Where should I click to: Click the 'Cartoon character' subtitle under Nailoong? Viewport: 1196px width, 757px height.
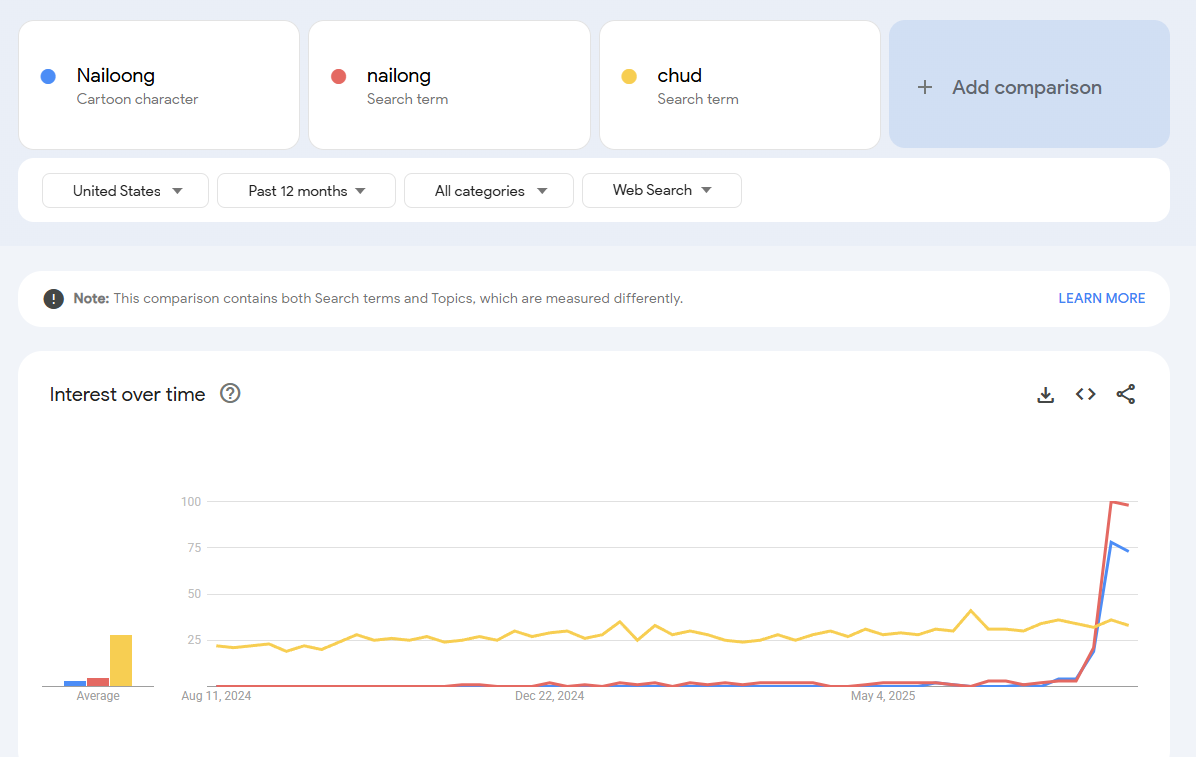click(137, 99)
